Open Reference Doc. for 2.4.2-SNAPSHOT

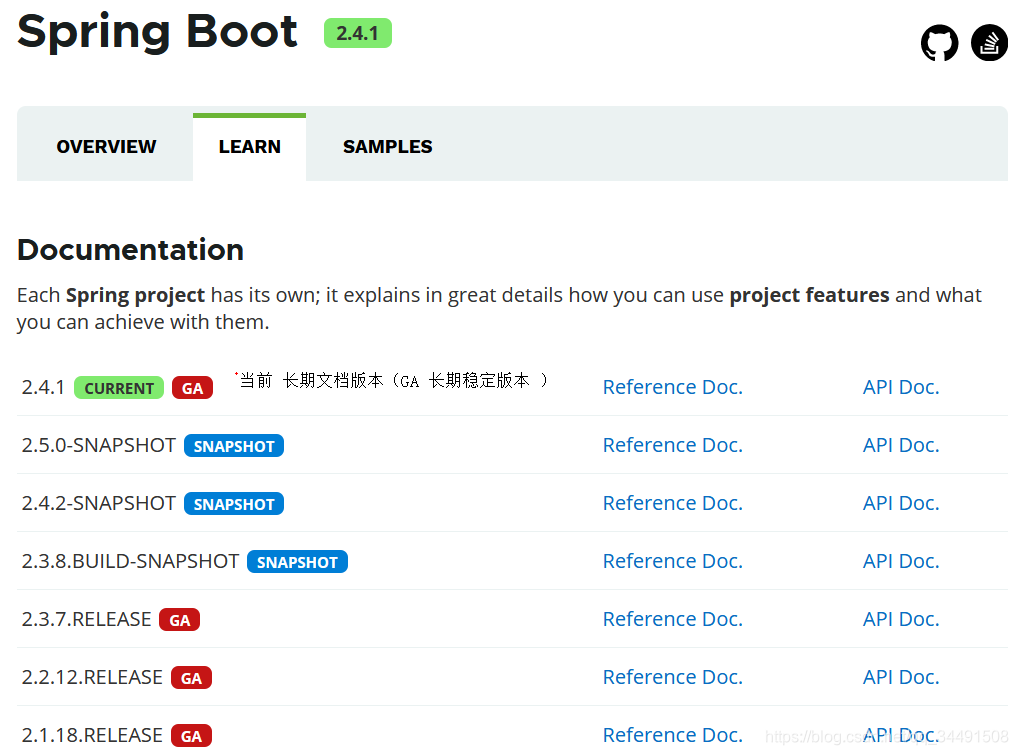(x=673, y=503)
